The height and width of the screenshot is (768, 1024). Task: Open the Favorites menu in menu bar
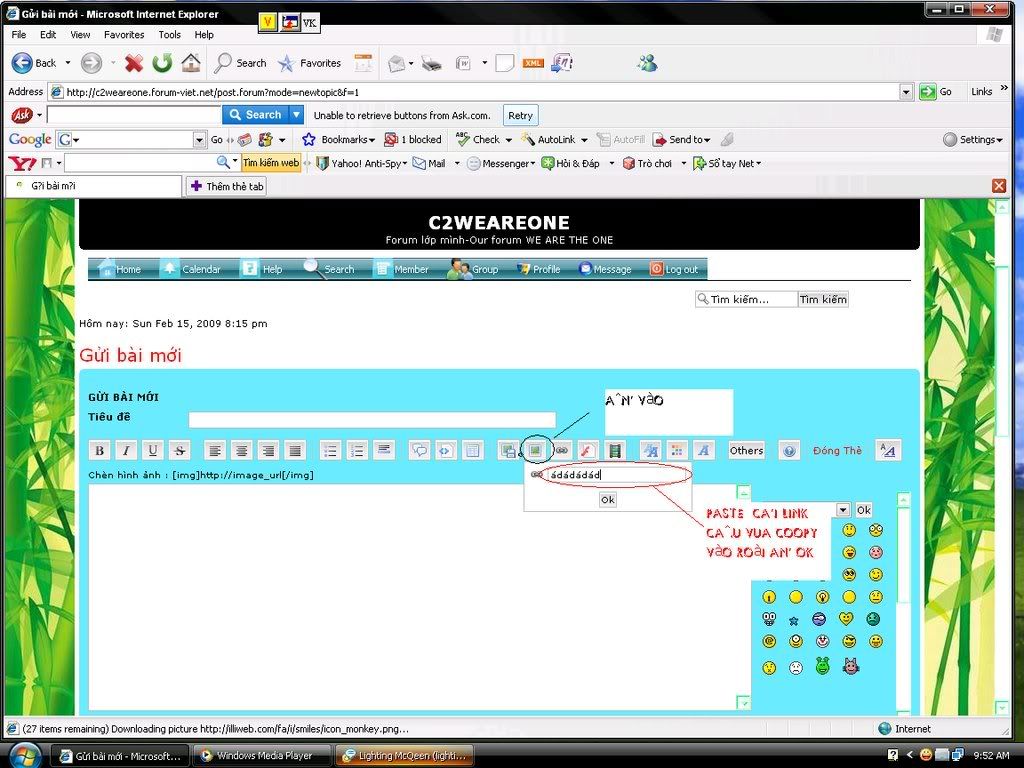click(x=124, y=35)
